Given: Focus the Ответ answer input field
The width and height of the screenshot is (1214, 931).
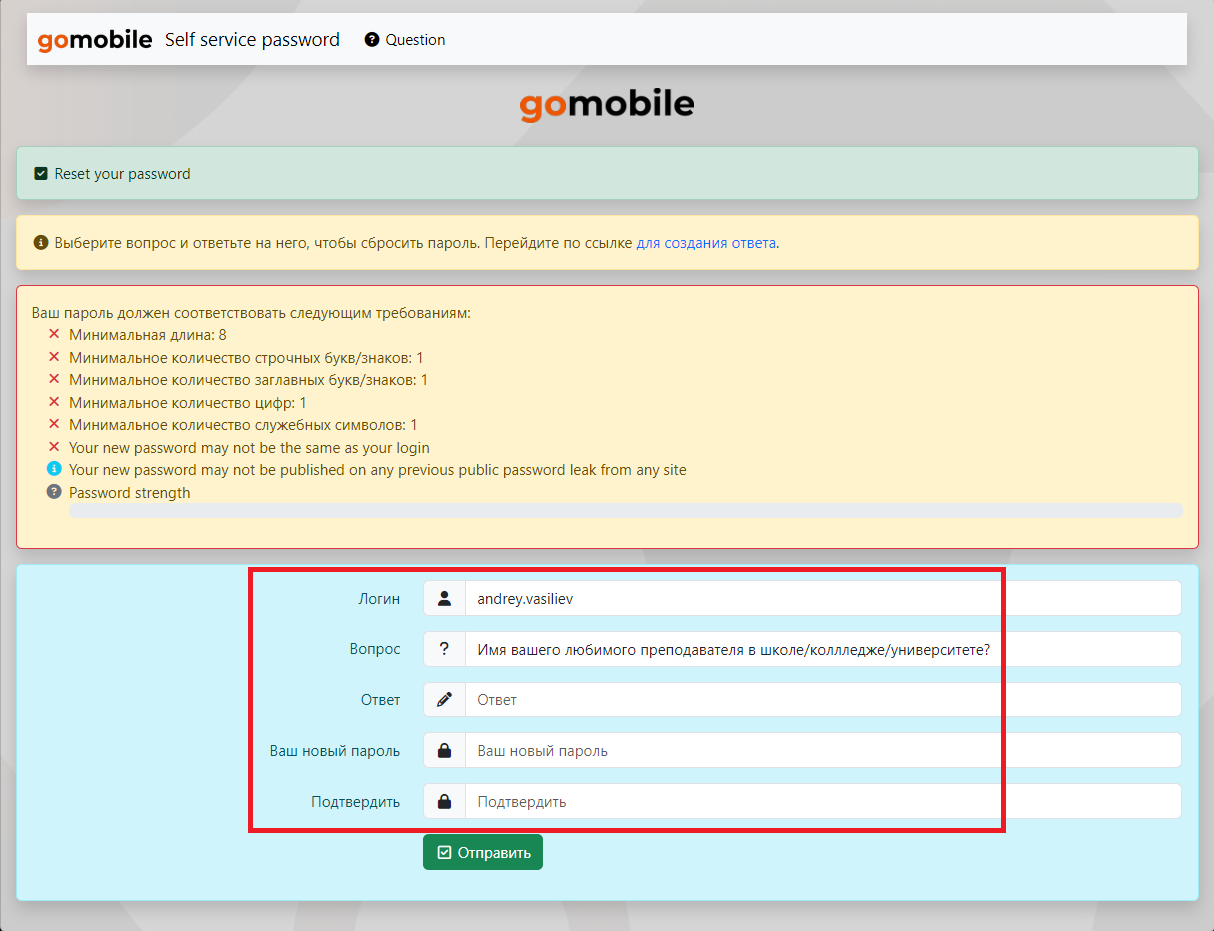Looking at the screenshot, I should tap(822, 700).
